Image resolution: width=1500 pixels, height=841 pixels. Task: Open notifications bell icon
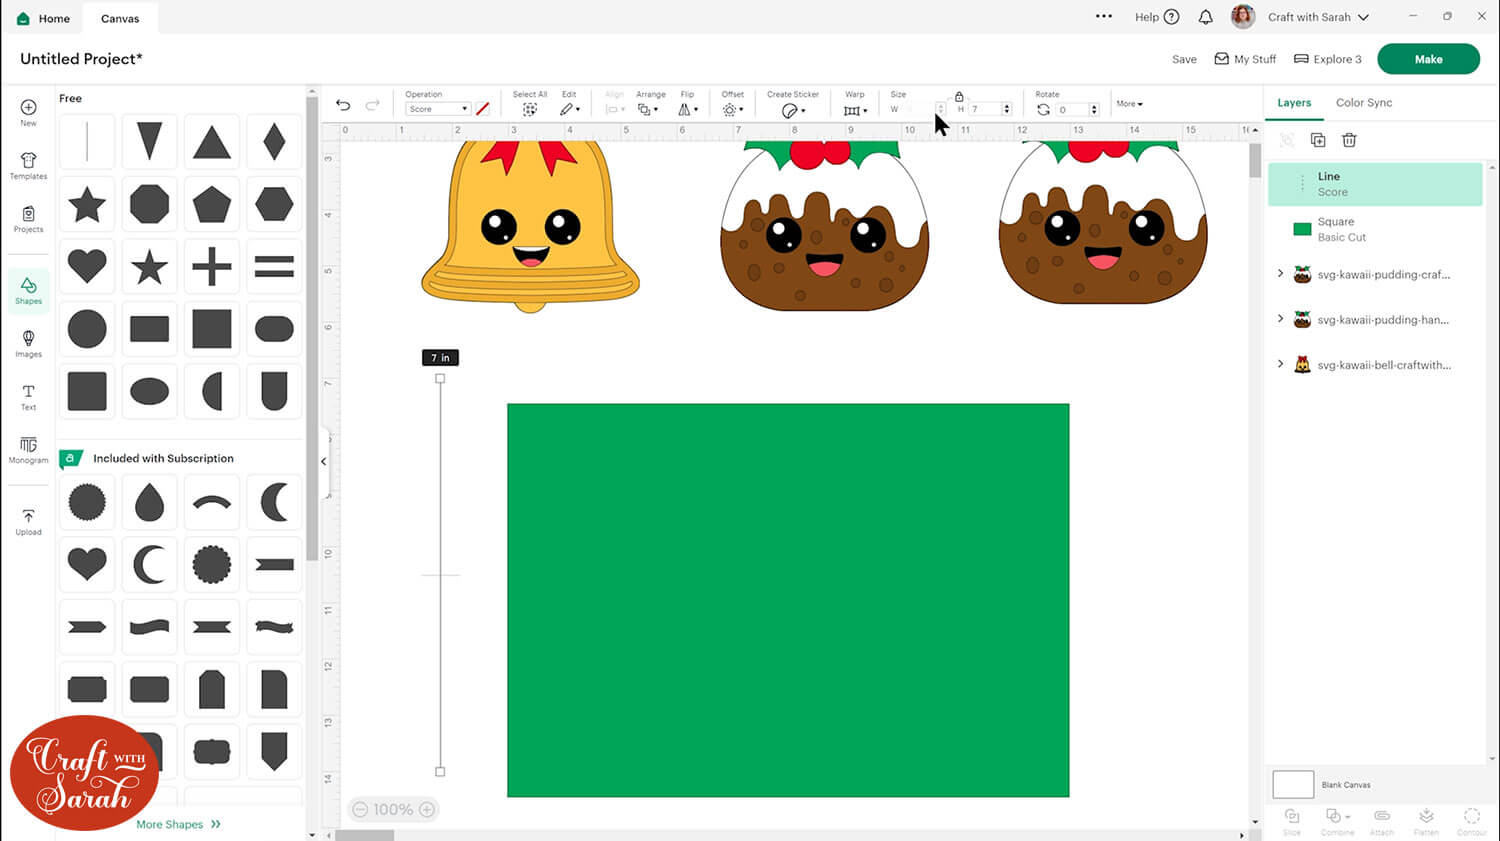click(1206, 17)
